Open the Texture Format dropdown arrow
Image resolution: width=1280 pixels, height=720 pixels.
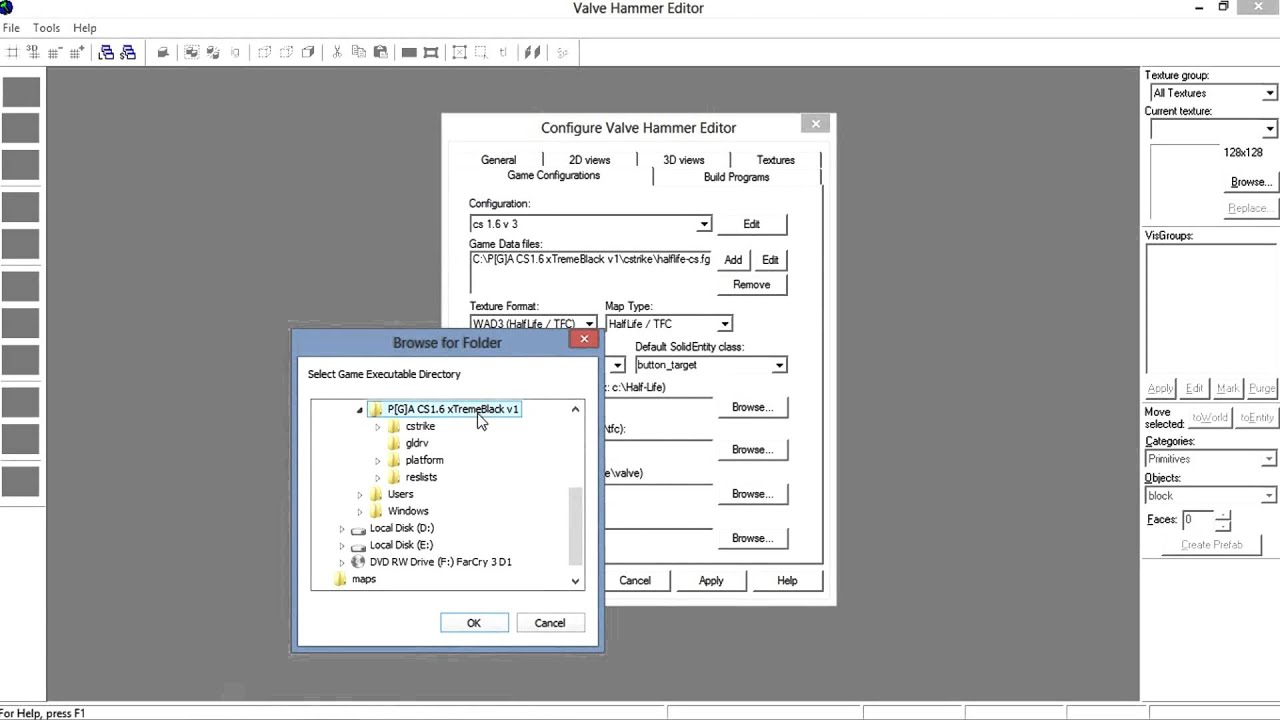590,324
